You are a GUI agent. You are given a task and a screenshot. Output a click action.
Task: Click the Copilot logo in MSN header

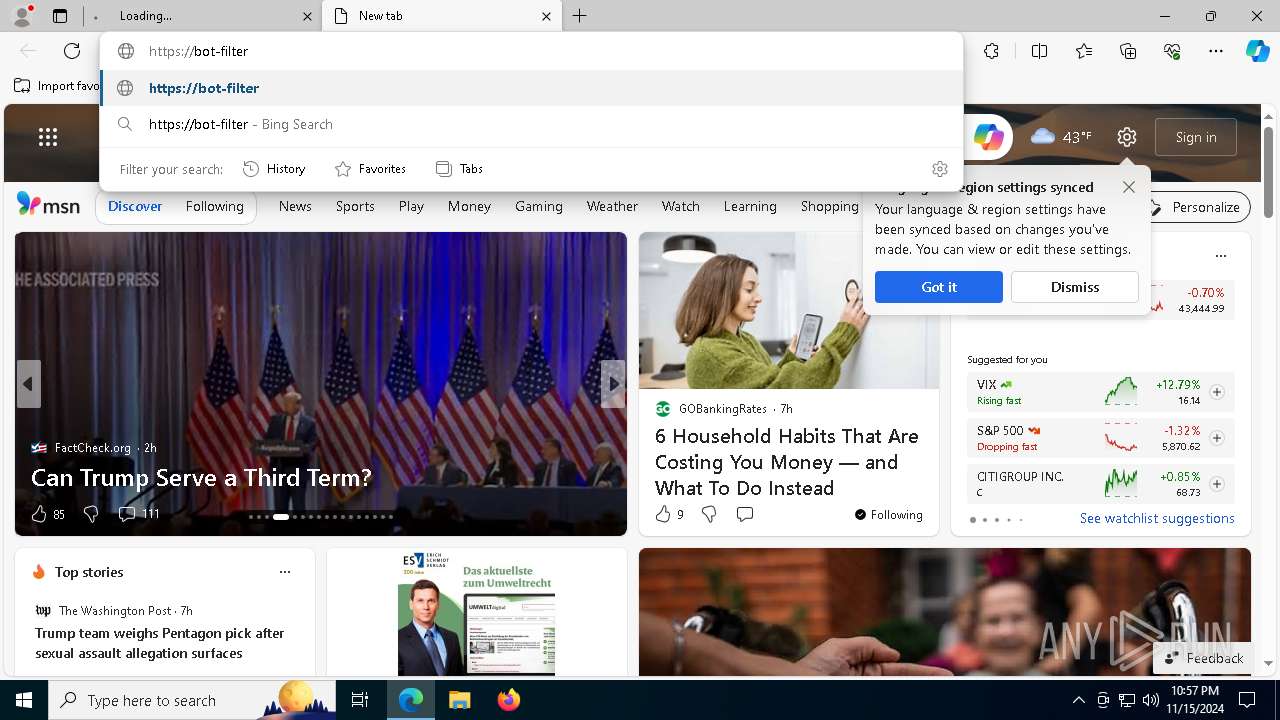pyautogui.click(x=989, y=137)
